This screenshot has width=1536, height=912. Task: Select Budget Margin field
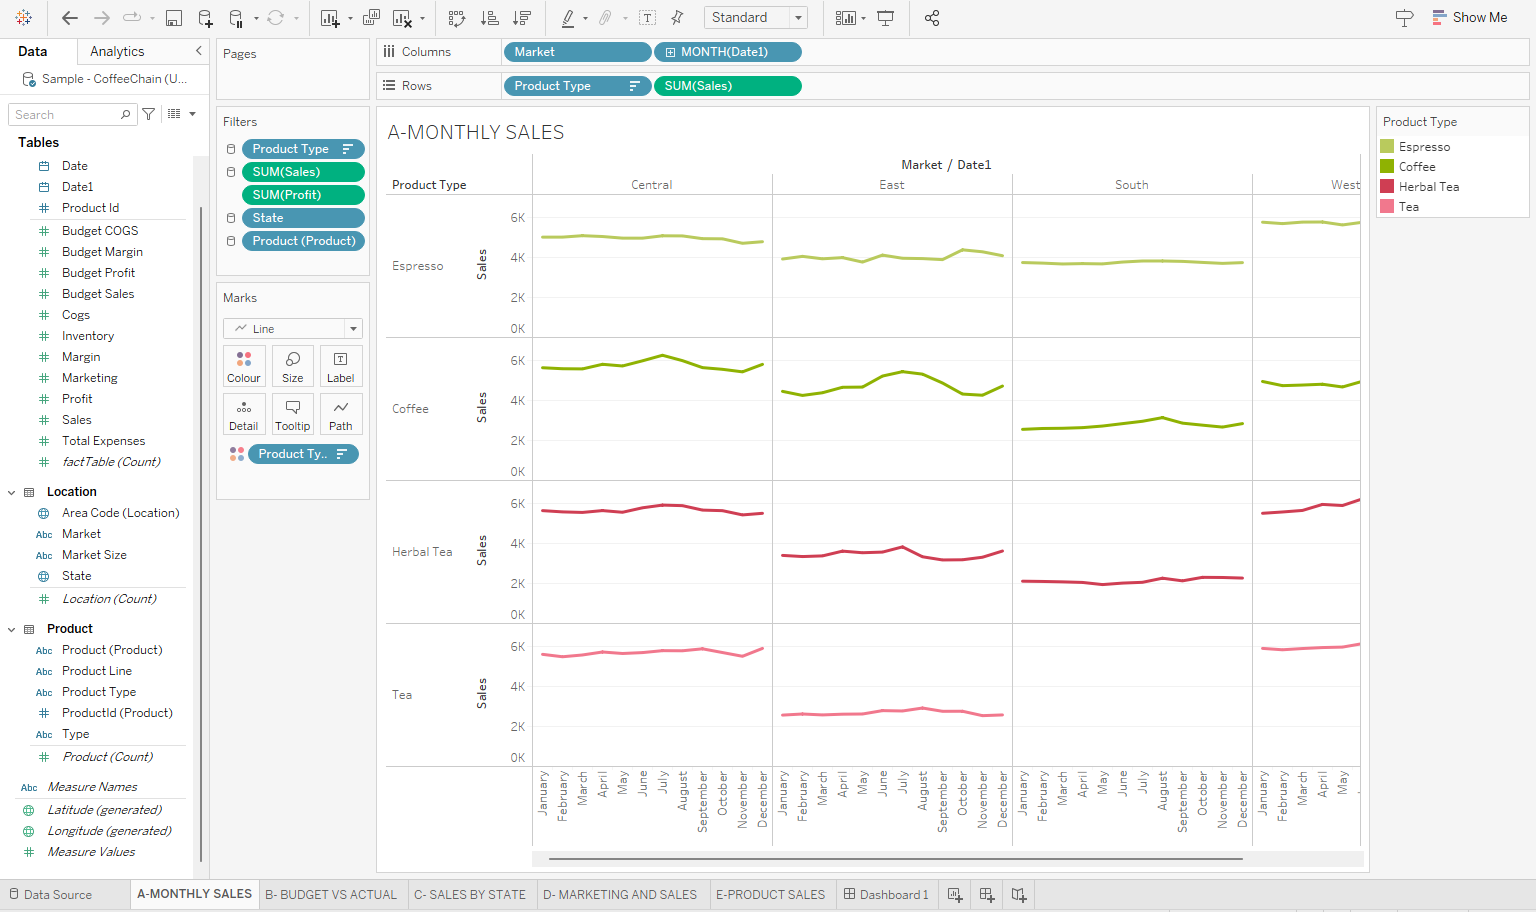102,252
